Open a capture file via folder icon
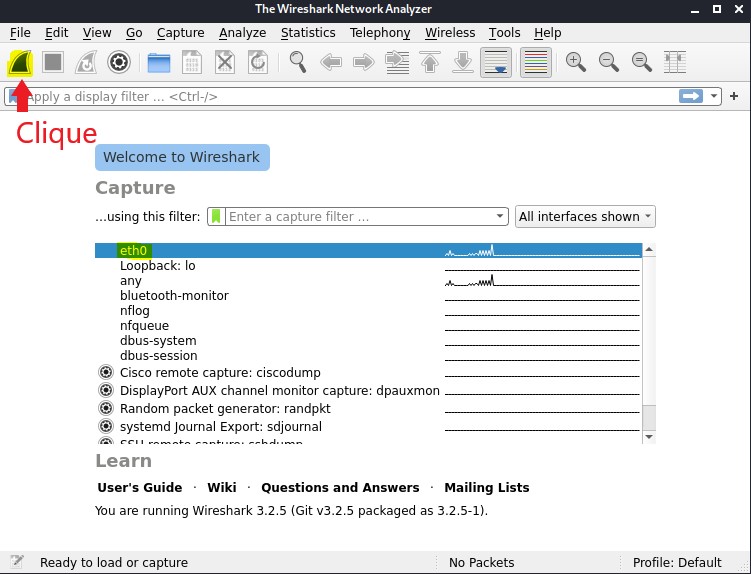Viewport: 751px width, 574px height. pyautogui.click(x=159, y=63)
